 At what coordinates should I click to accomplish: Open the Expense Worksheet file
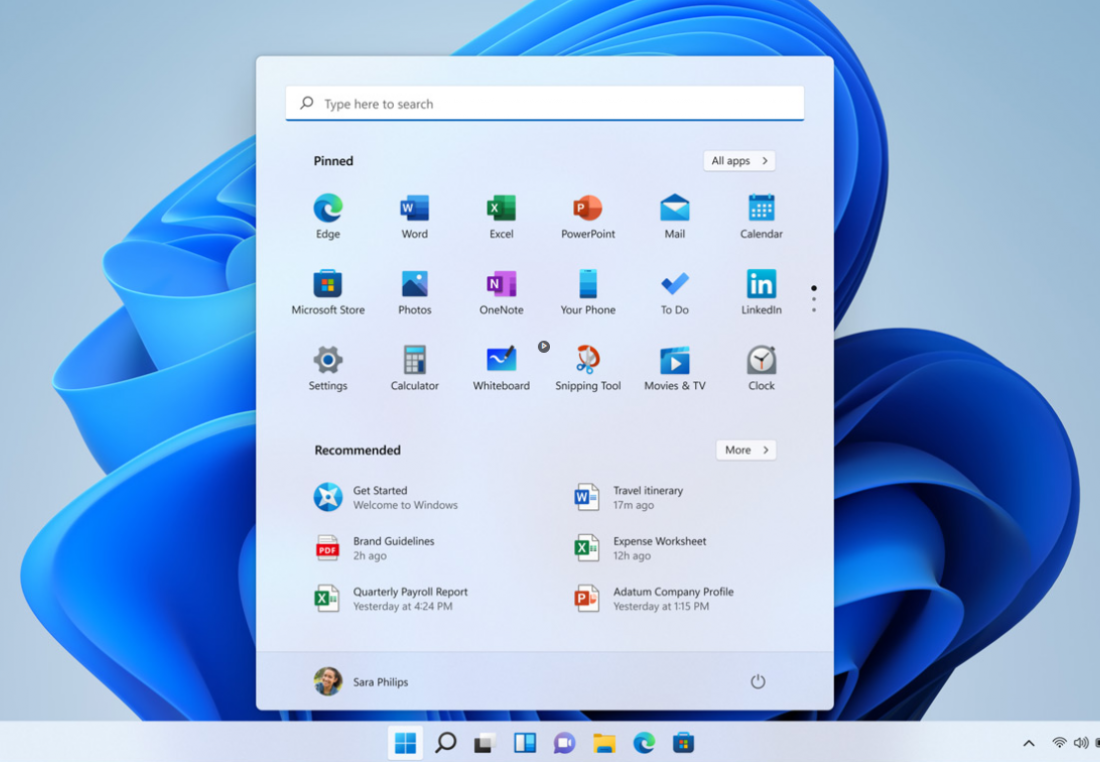click(640, 548)
